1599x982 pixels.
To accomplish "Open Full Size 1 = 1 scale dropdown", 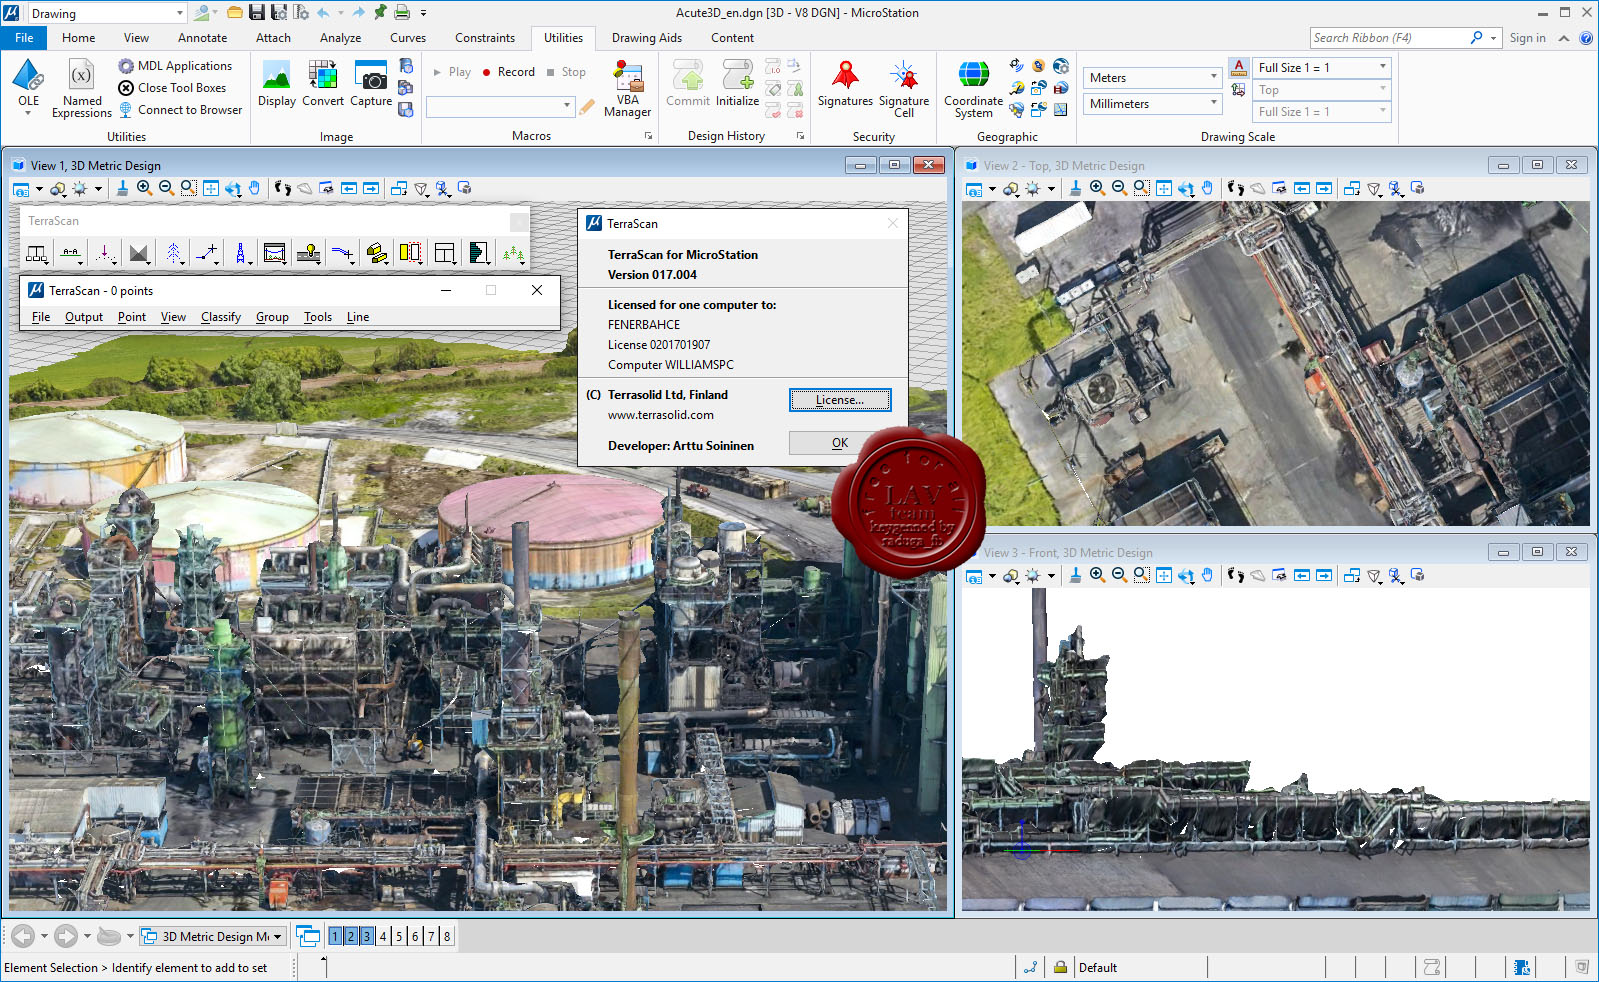I will tap(1322, 68).
